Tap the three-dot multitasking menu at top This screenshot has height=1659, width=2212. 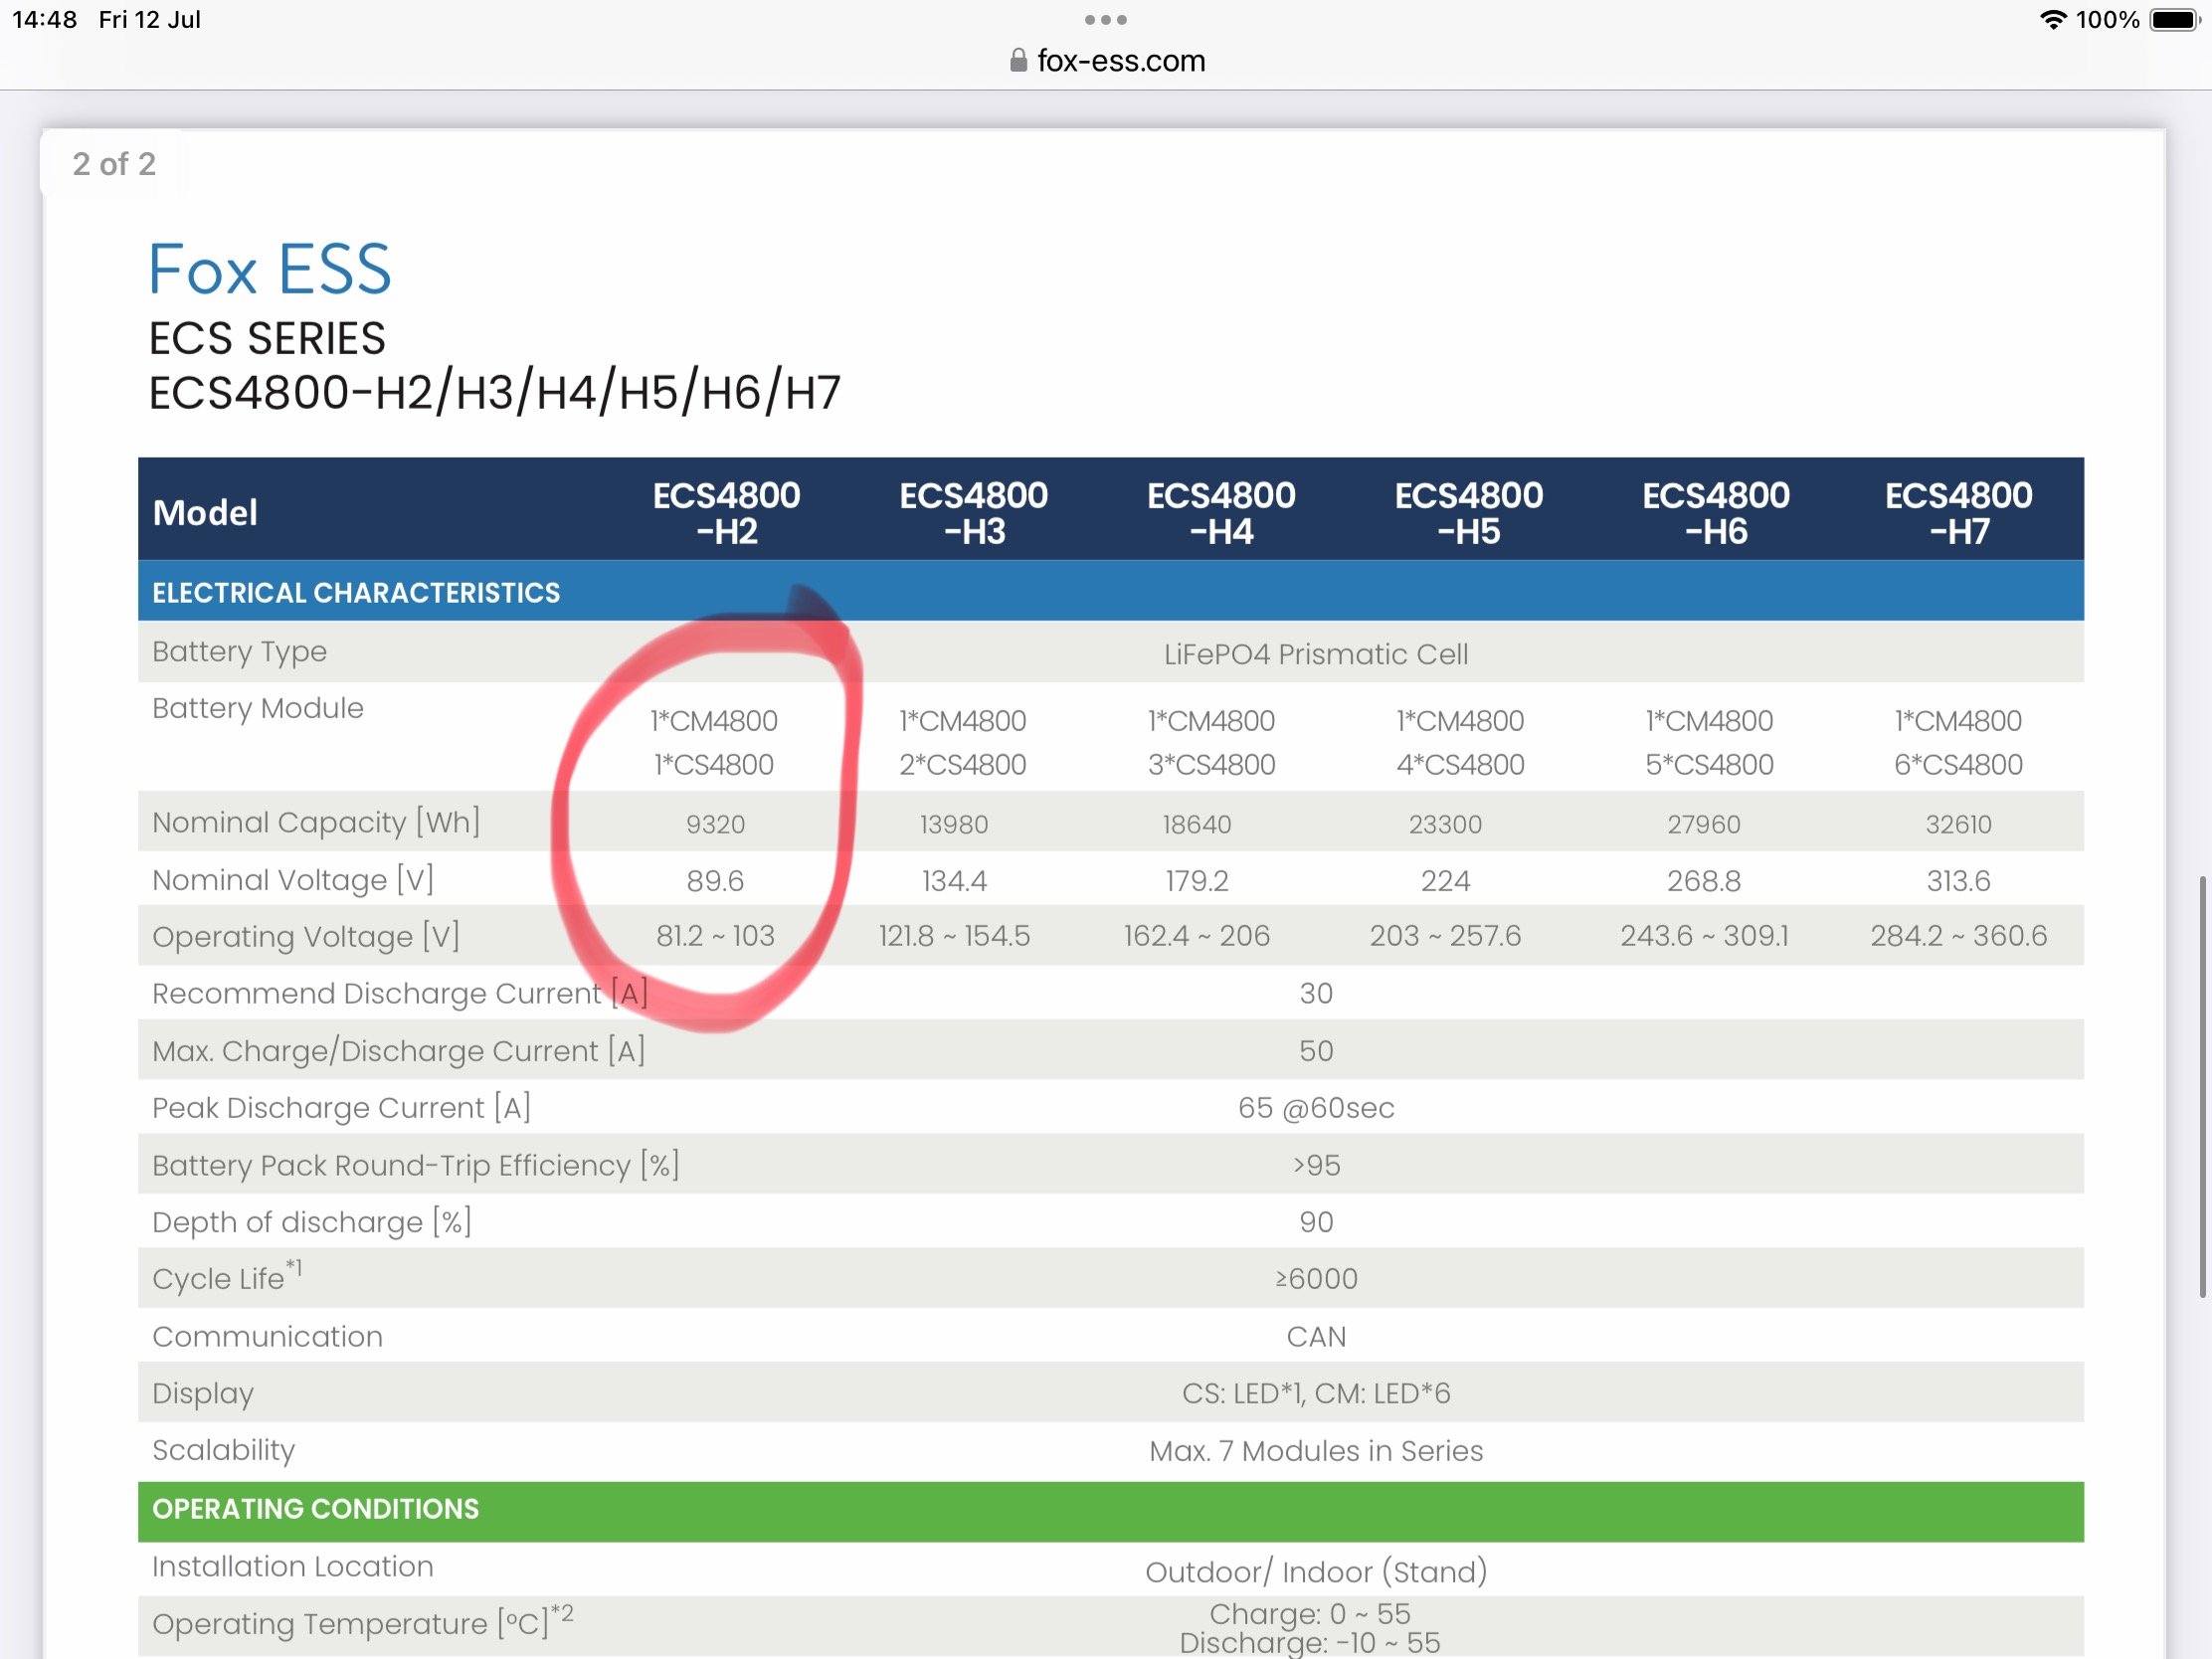coord(1105,20)
